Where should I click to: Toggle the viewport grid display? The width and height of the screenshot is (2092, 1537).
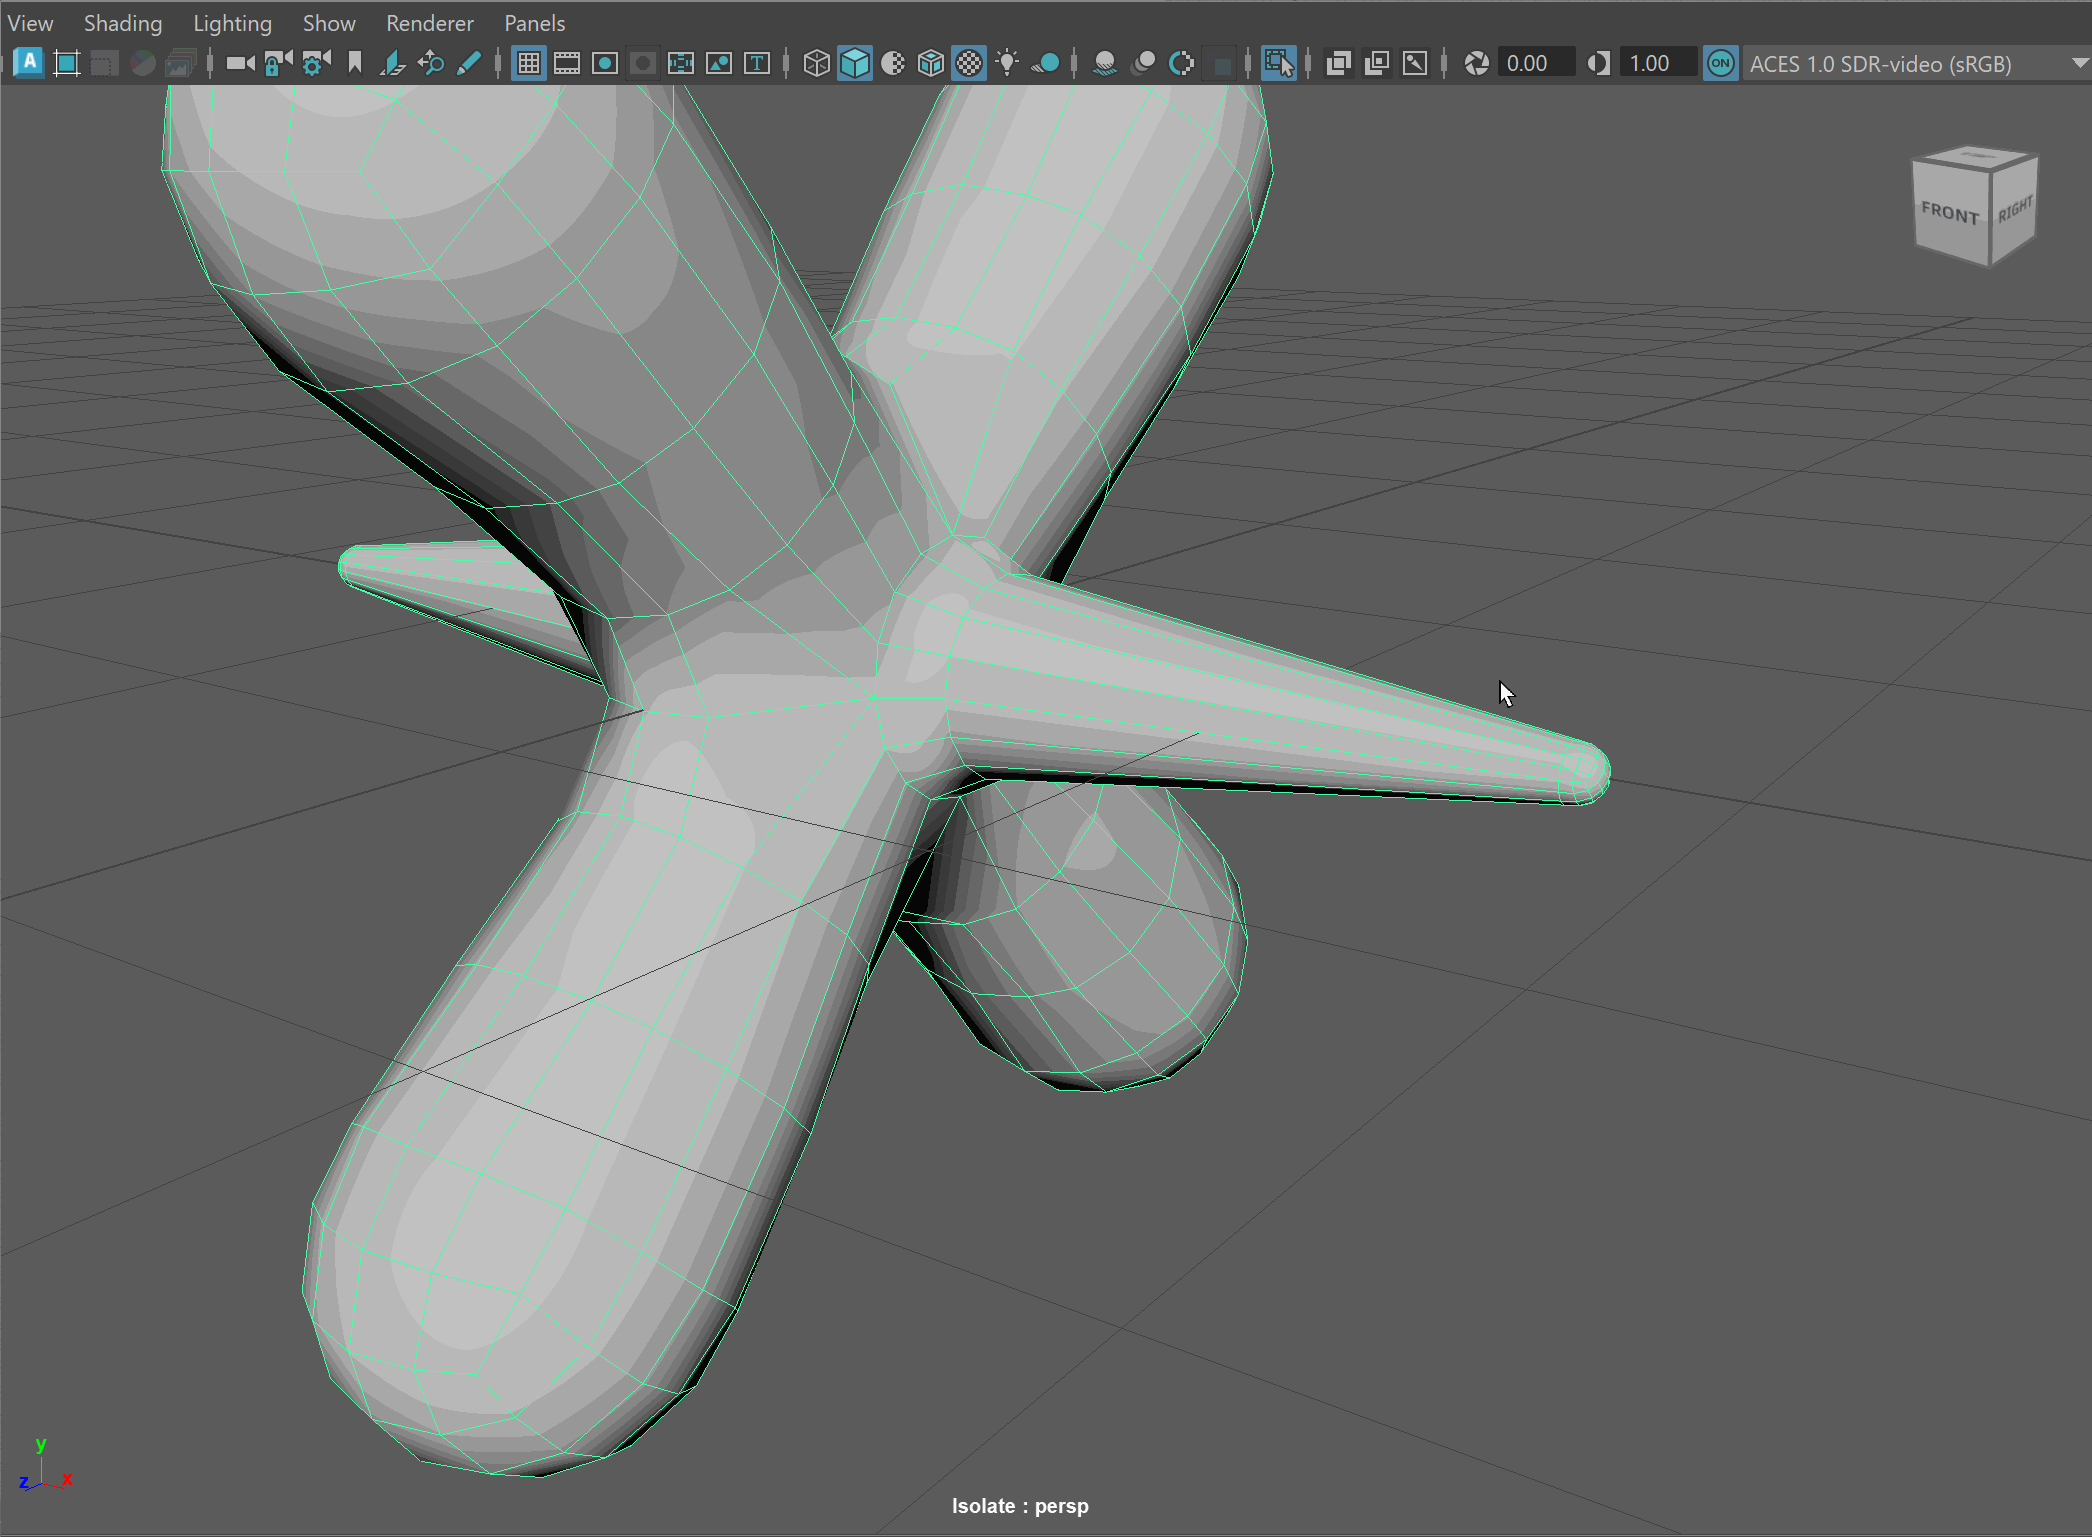coord(528,63)
